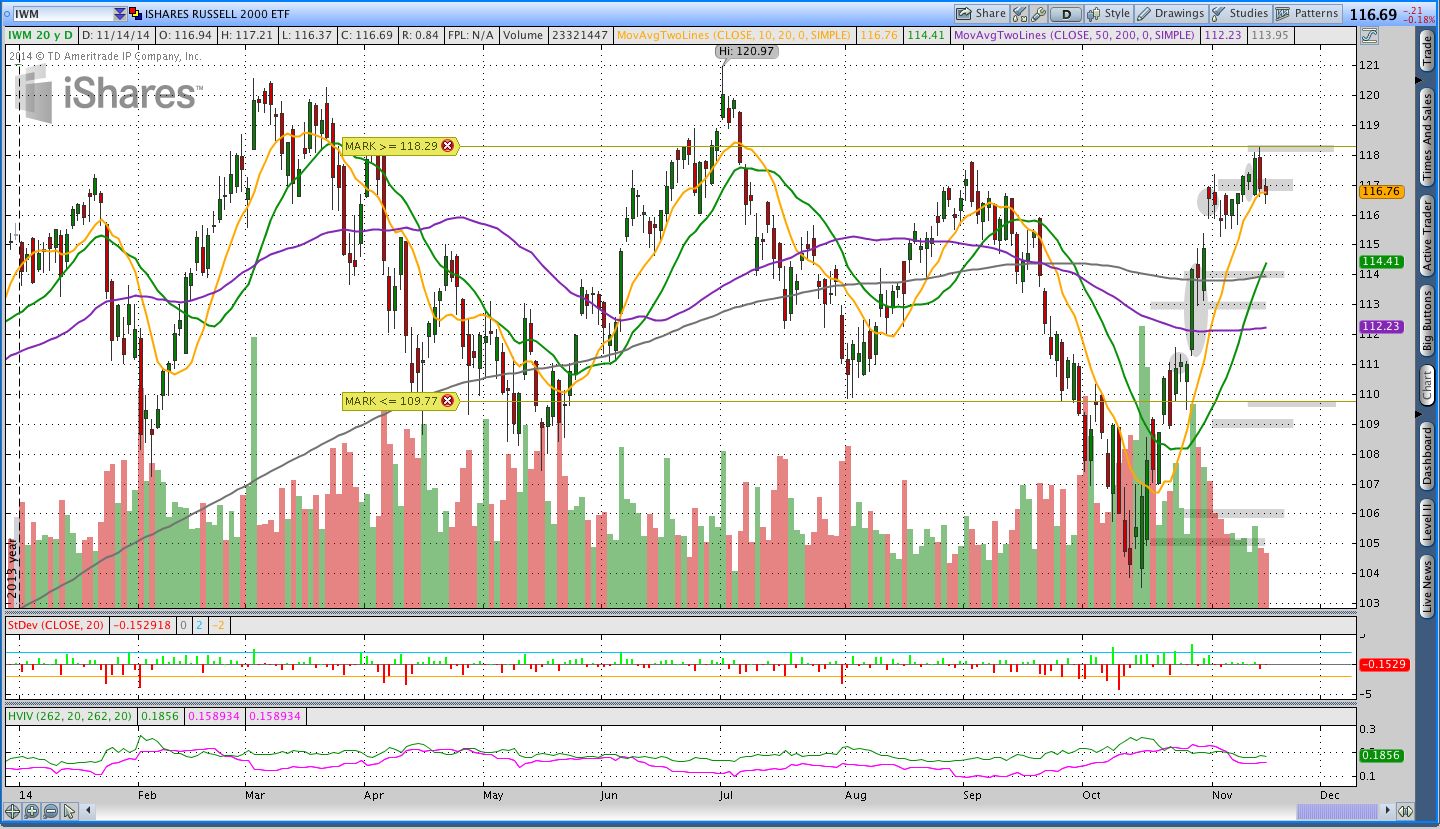Click the zoom out magnifier icon
The width and height of the screenshot is (1440, 829).
click(x=49, y=811)
